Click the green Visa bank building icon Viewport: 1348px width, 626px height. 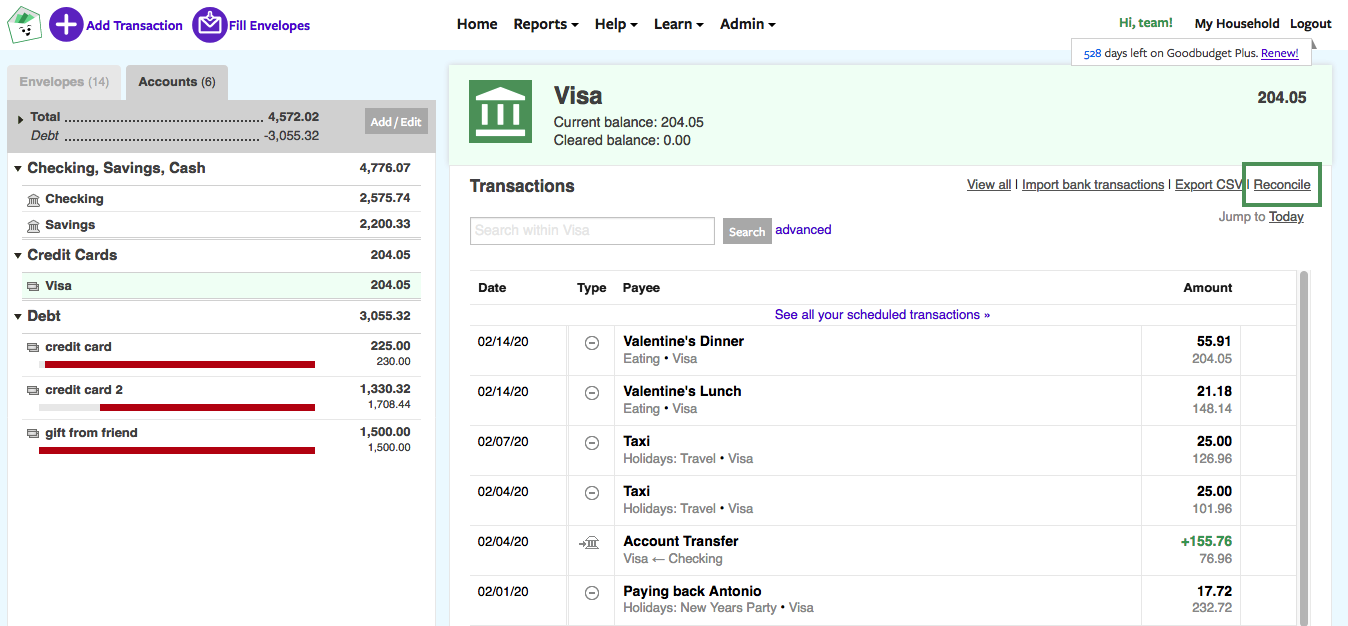click(x=502, y=114)
